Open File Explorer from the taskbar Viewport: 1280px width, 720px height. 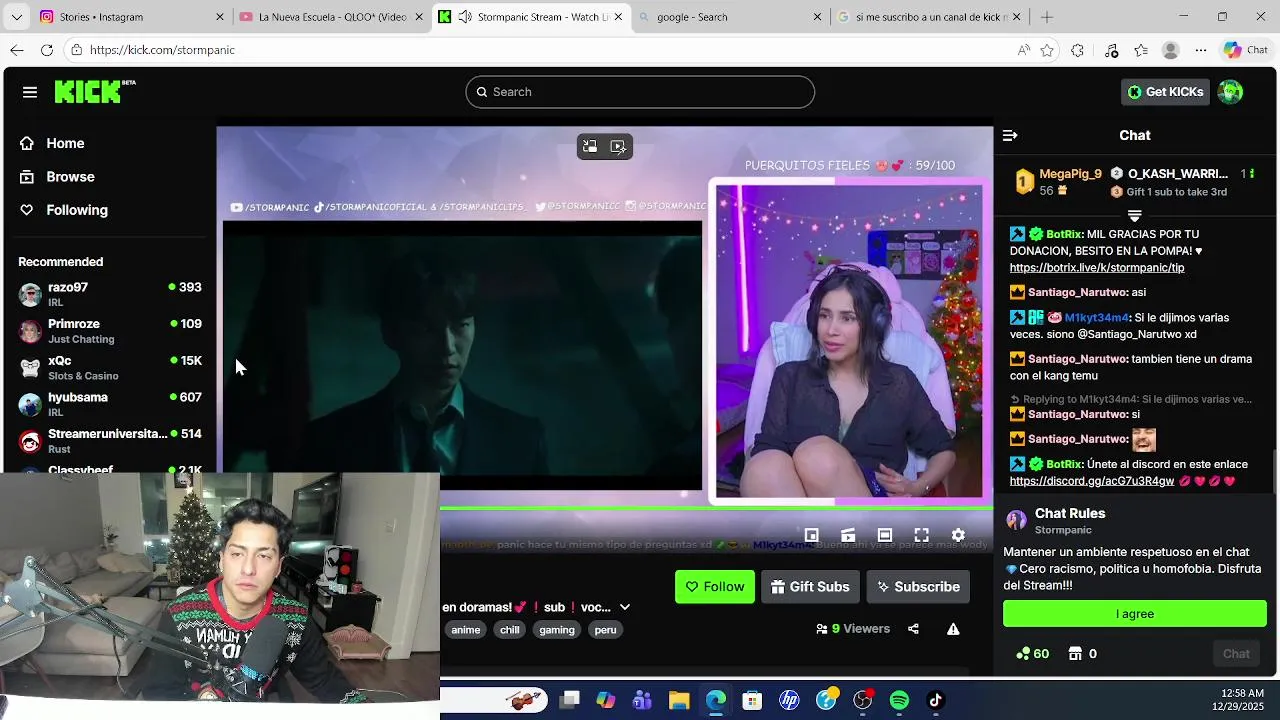(679, 700)
